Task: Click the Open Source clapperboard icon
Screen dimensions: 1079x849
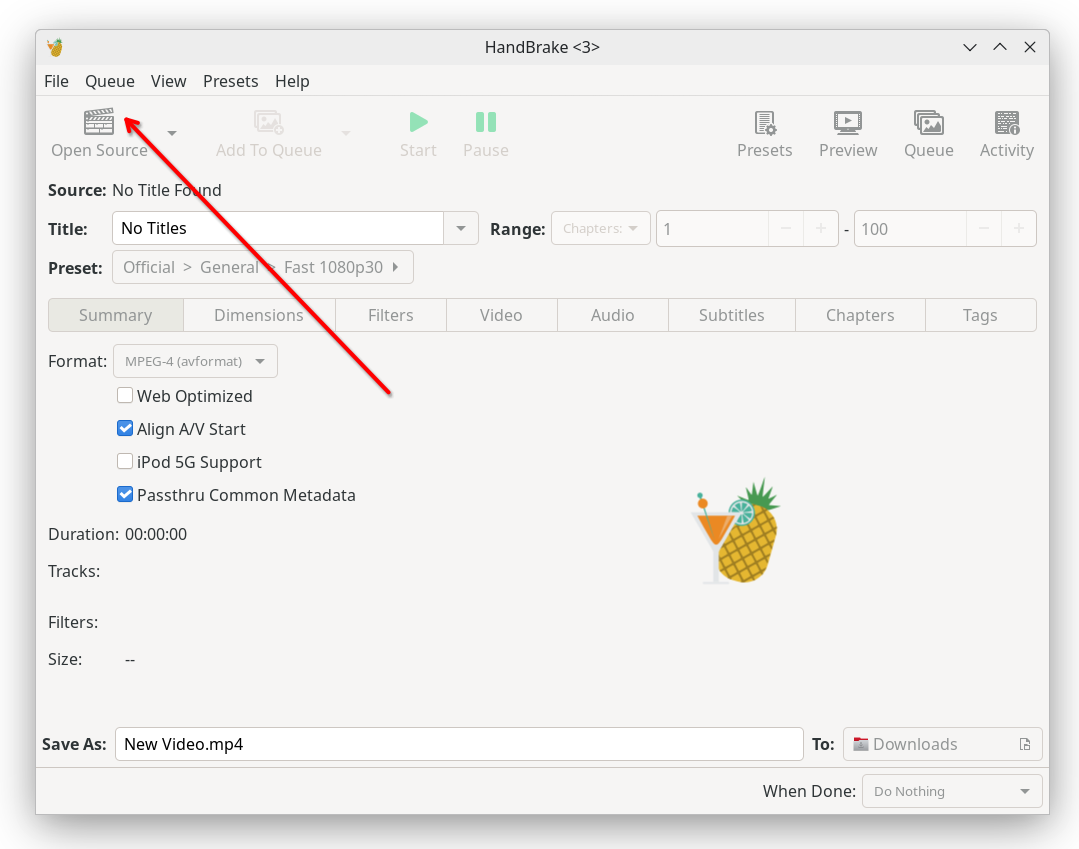Action: point(99,123)
